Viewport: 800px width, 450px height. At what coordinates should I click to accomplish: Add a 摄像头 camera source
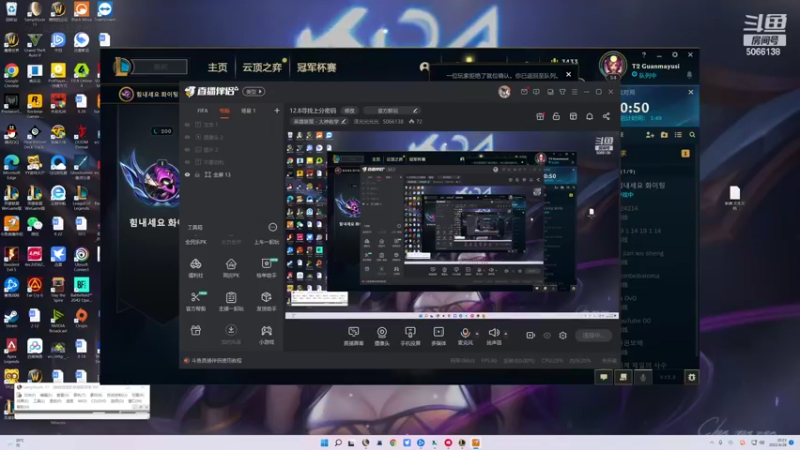[x=382, y=336]
